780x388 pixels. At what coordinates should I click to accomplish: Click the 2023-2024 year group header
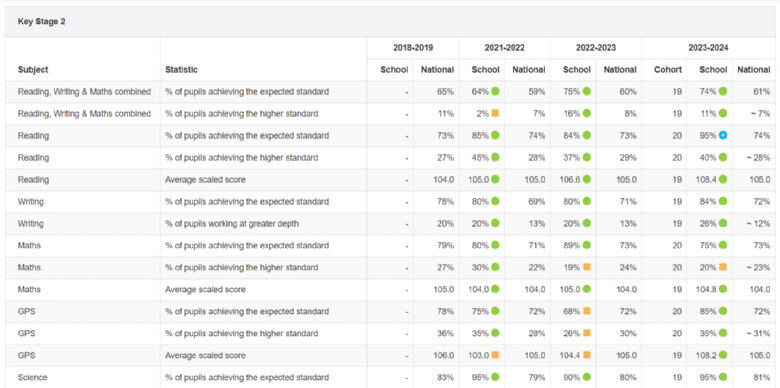(x=708, y=48)
